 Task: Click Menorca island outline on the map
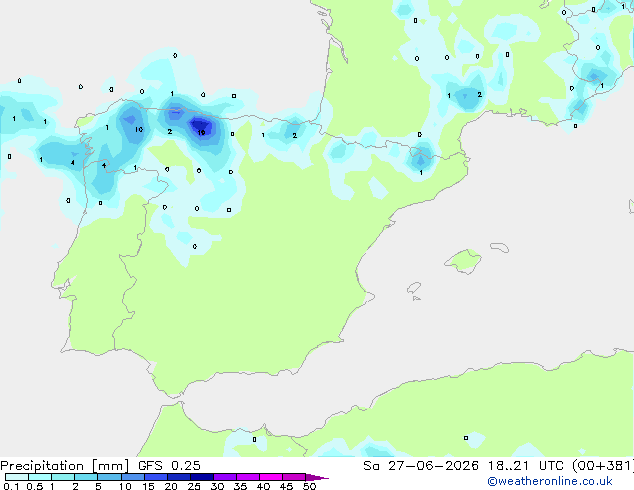click(x=500, y=247)
